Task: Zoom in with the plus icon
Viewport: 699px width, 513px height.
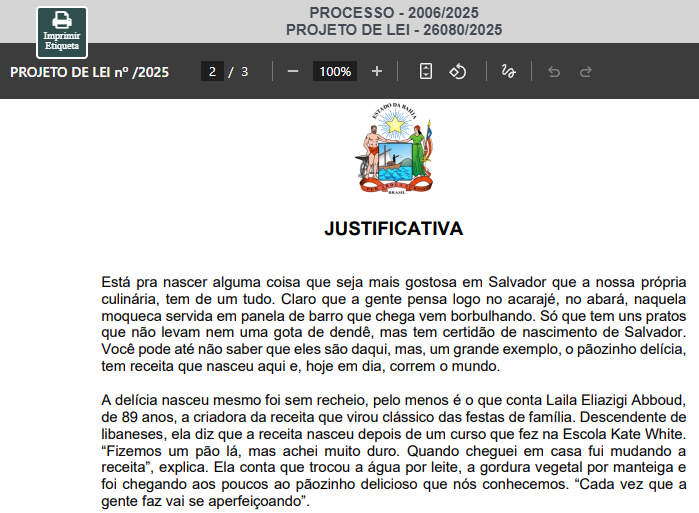Action: pos(377,72)
